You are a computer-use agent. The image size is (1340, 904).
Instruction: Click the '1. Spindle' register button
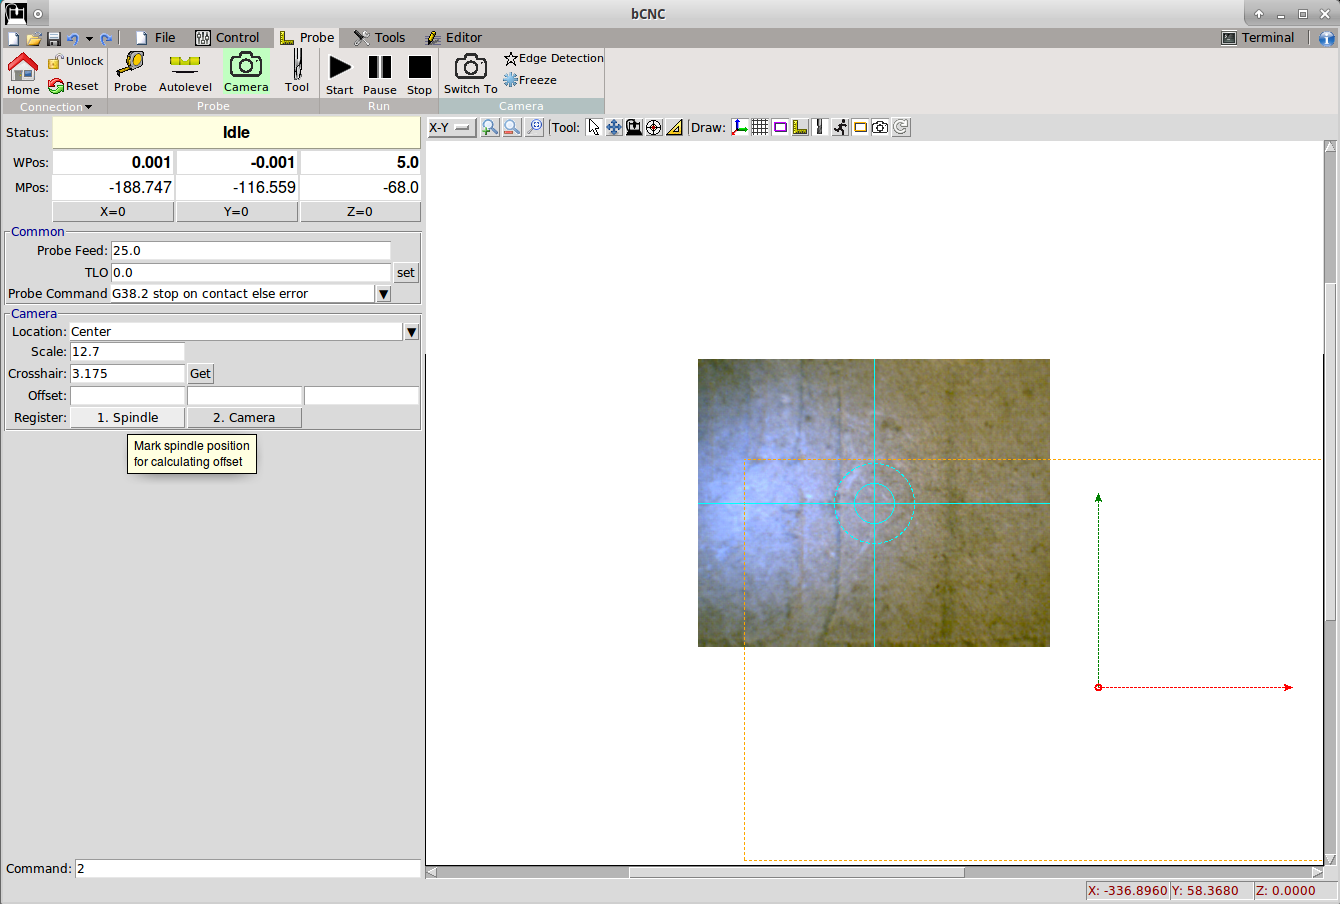point(127,418)
